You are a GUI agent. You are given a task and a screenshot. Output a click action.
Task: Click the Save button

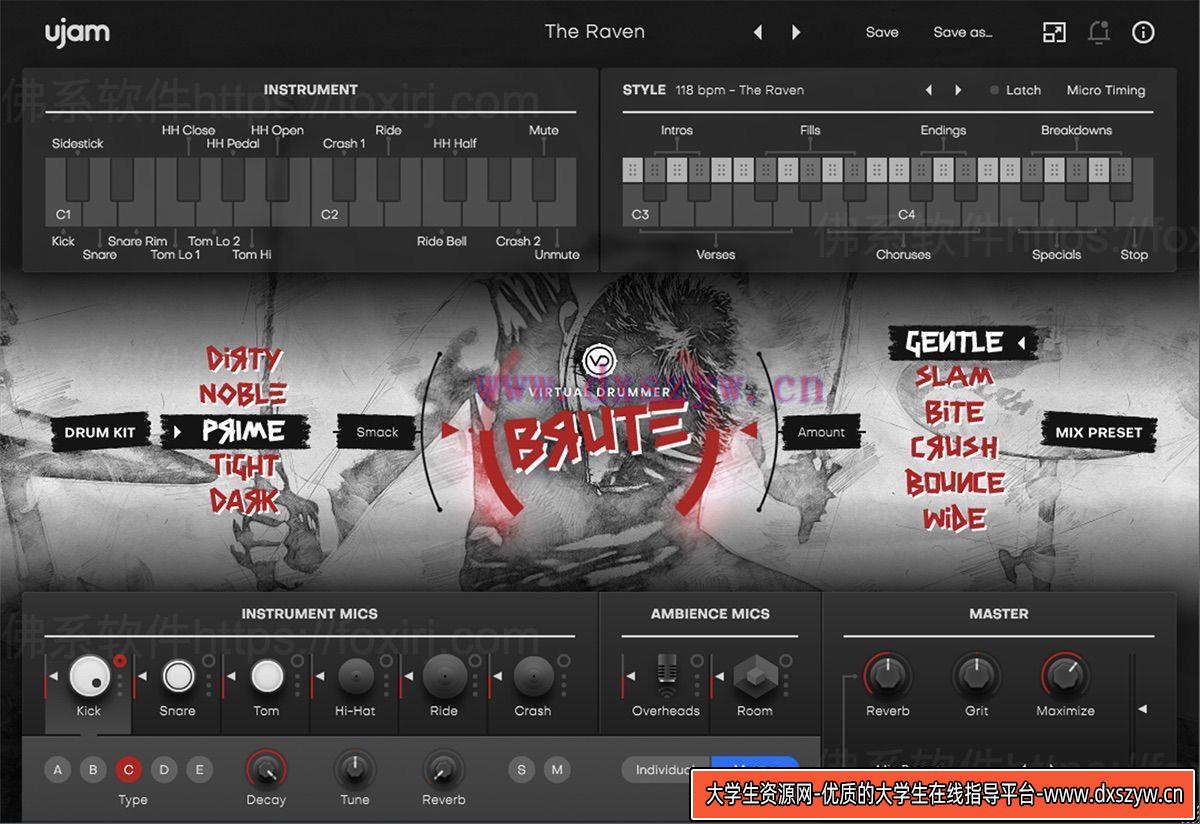(x=882, y=32)
